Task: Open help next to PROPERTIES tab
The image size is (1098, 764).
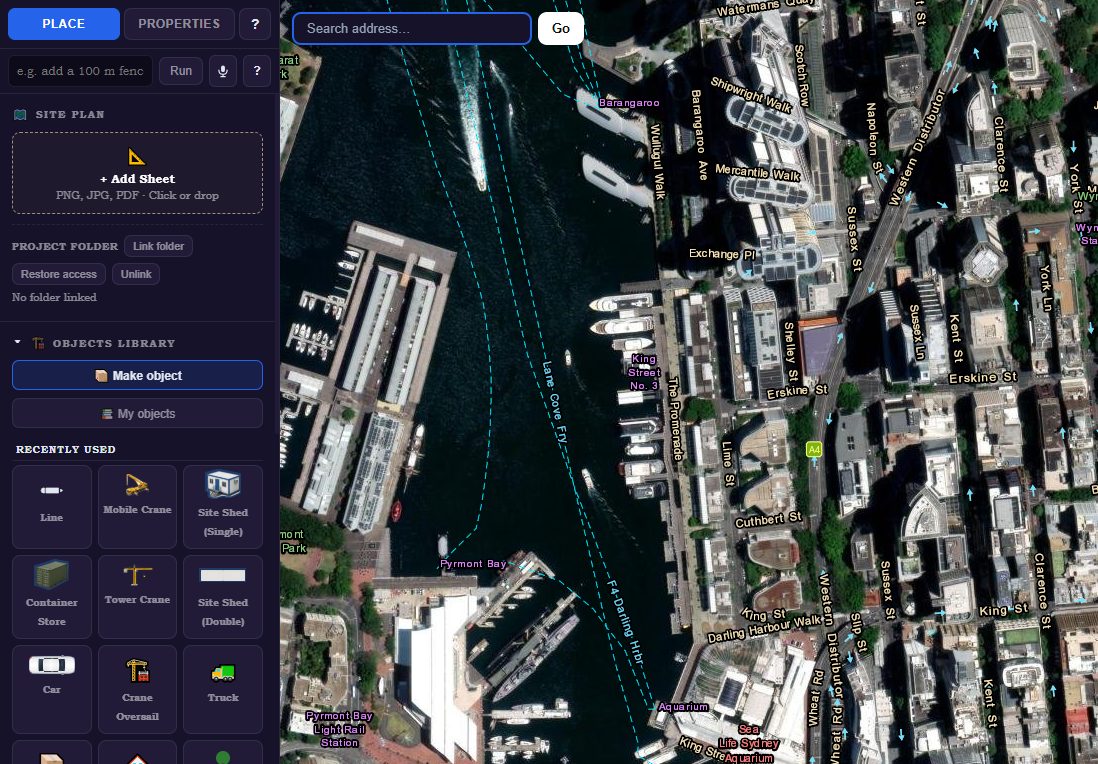Action: (x=255, y=24)
